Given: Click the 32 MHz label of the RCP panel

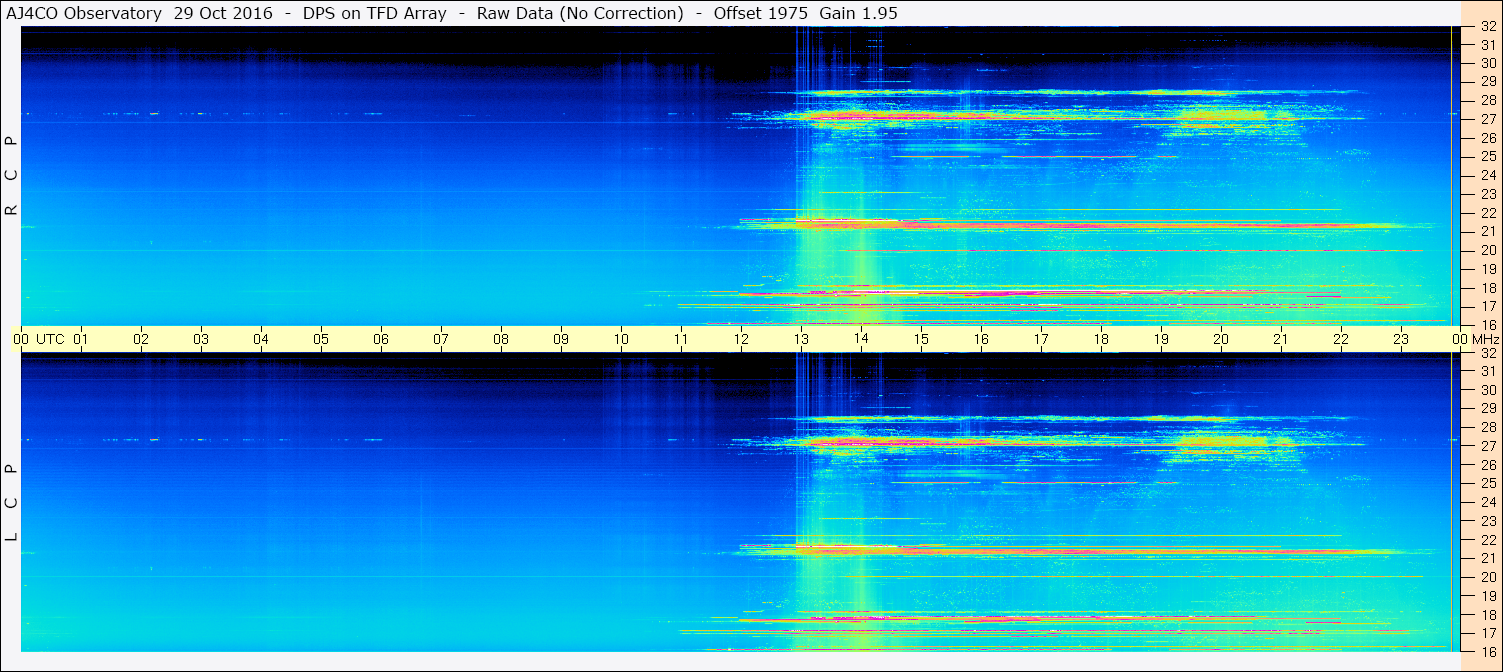Looking at the screenshot, I should click(1487, 27).
